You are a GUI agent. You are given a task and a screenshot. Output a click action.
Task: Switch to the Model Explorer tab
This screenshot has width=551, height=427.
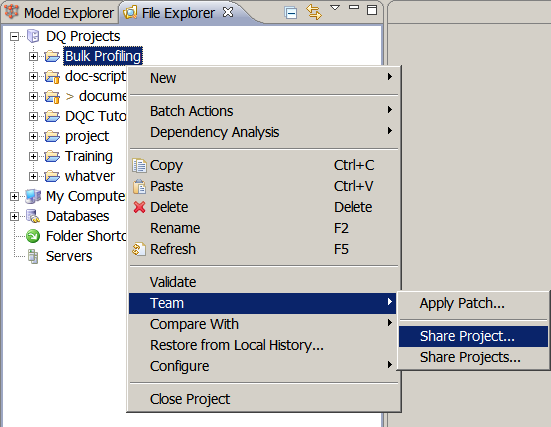pyautogui.click(x=60, y=13)
